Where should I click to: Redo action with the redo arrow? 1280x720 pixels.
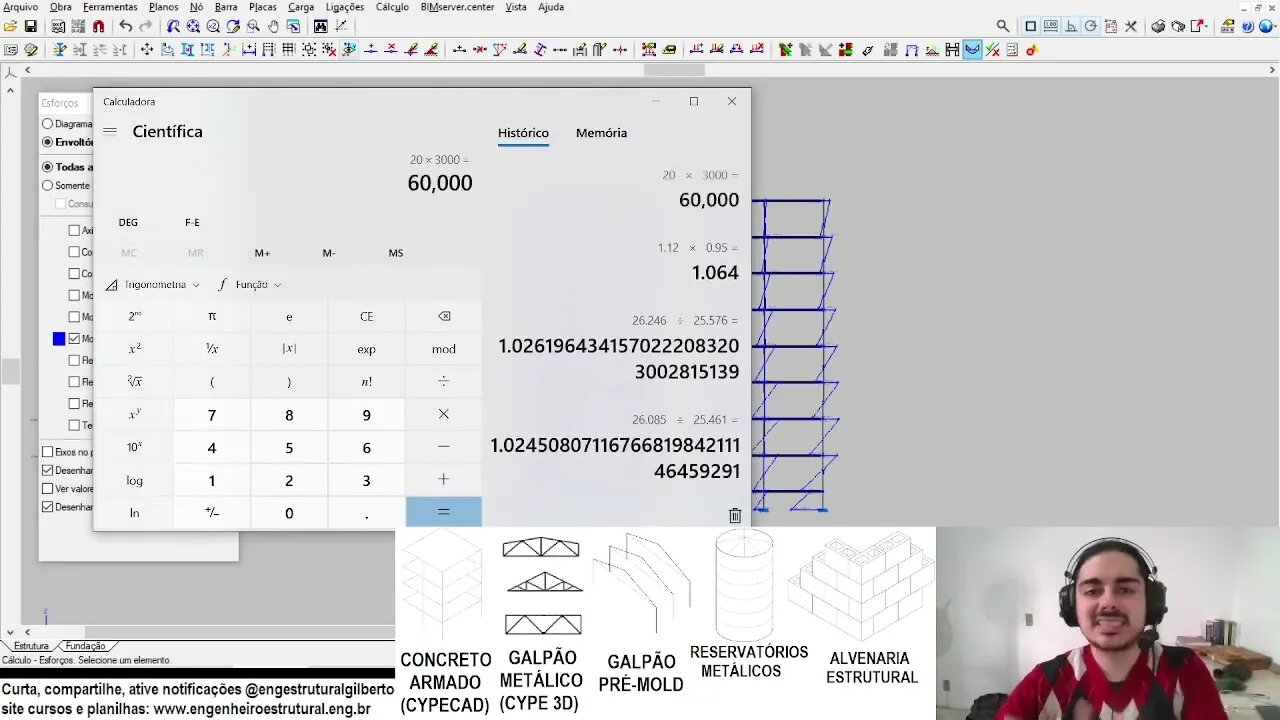click(x=146, y=27)
